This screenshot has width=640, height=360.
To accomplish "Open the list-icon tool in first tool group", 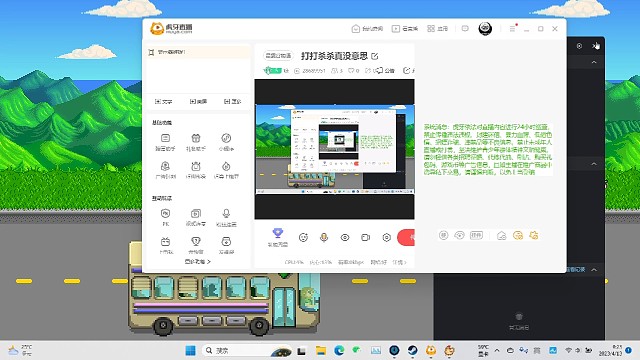I will 165,142.
